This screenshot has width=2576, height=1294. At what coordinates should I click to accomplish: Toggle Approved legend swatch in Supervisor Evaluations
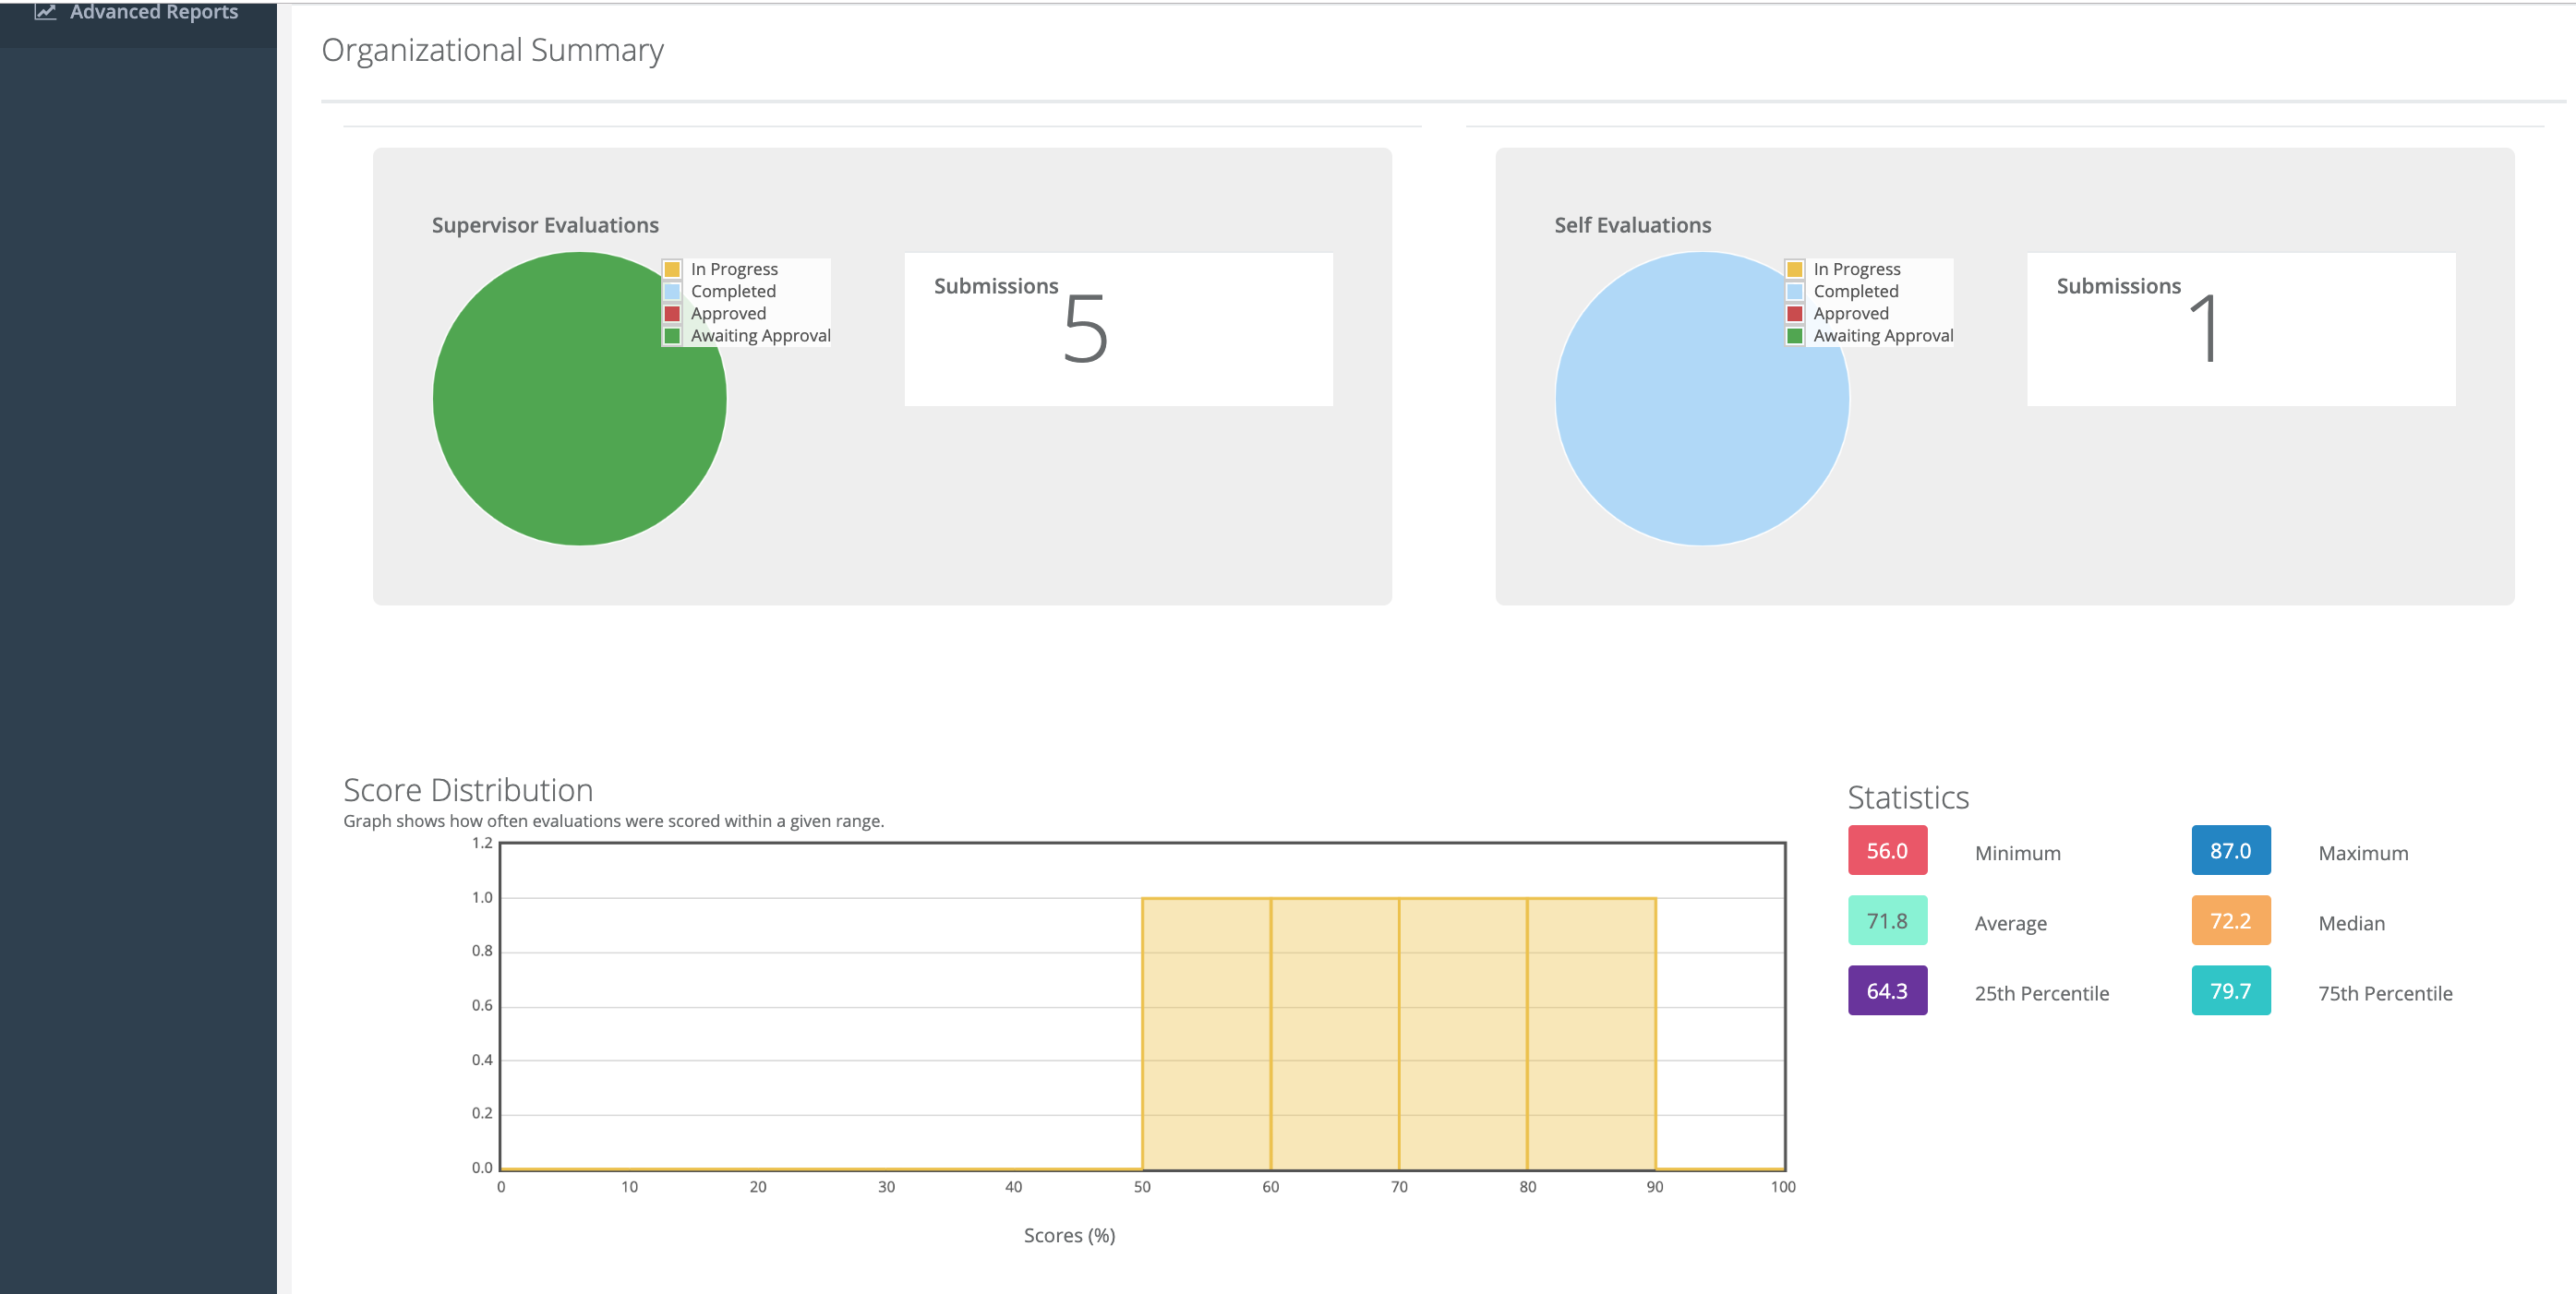tap(672, 313)
